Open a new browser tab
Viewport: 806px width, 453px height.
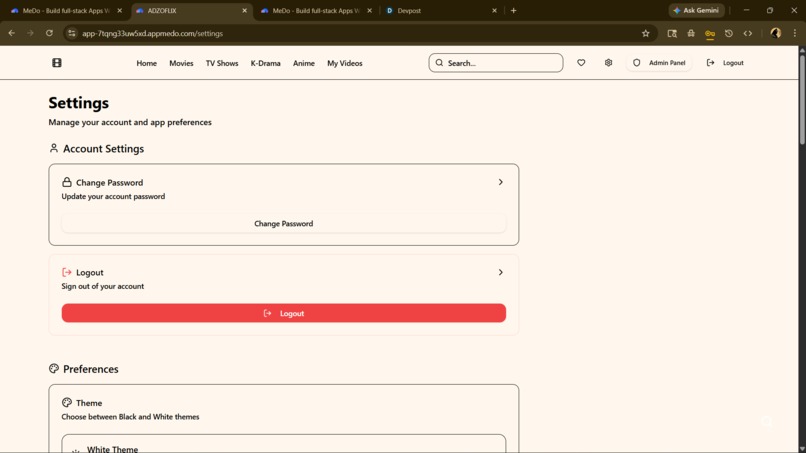[513, 10]
